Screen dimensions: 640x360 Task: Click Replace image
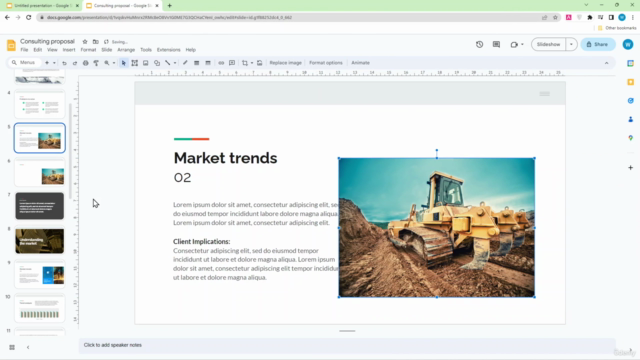click(285, 63)
